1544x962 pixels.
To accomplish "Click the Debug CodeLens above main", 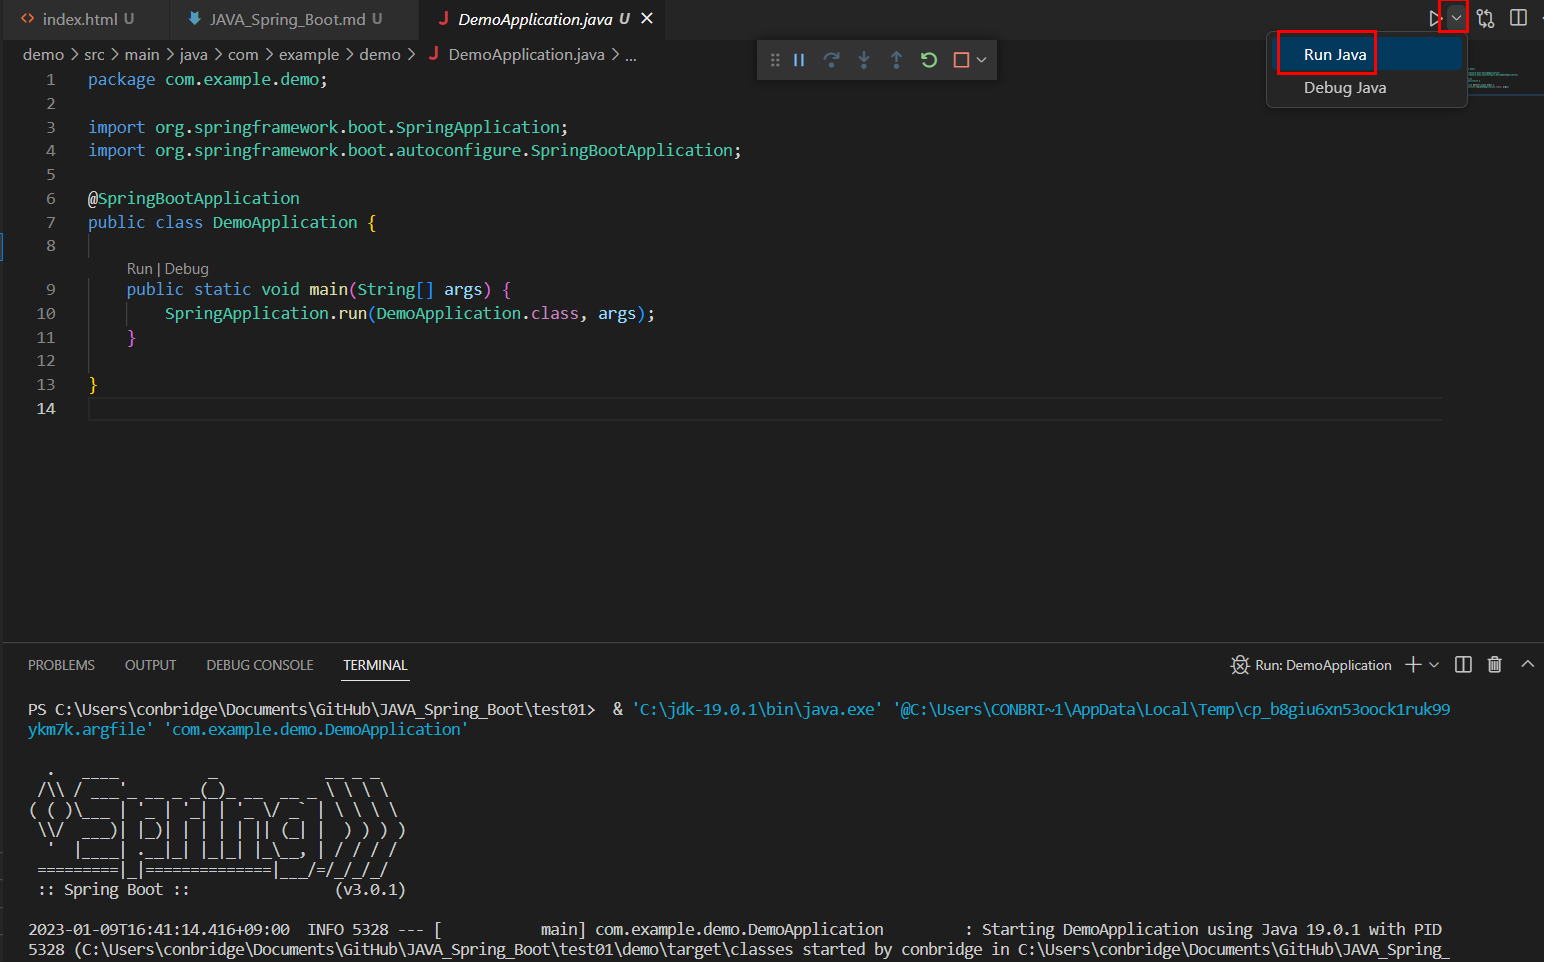I will (186, 269).
